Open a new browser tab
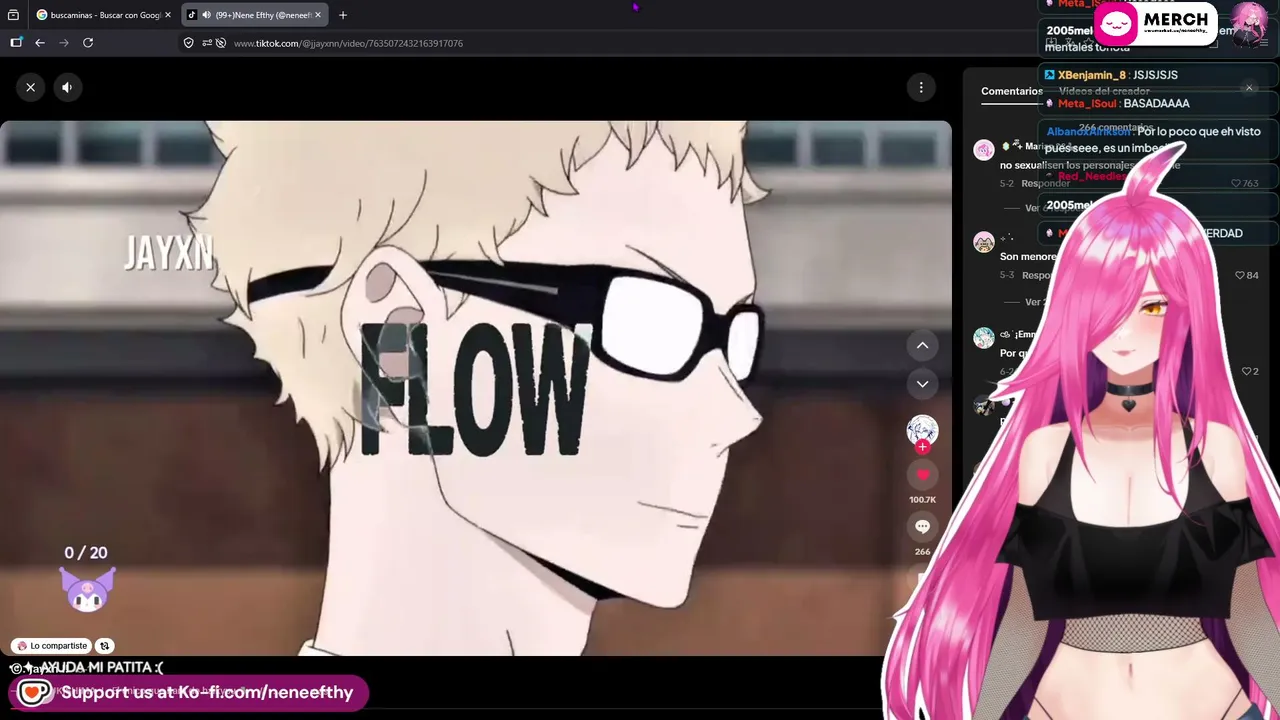The image size is (1280, 720). point(343,15)
